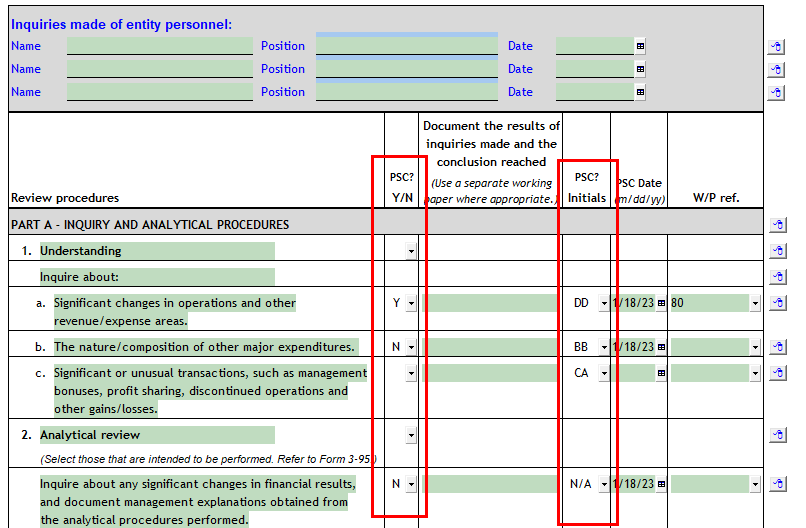
Task: Click note icon on 'nature/composition of other major expenditures' row
Action: click(778, 347)
